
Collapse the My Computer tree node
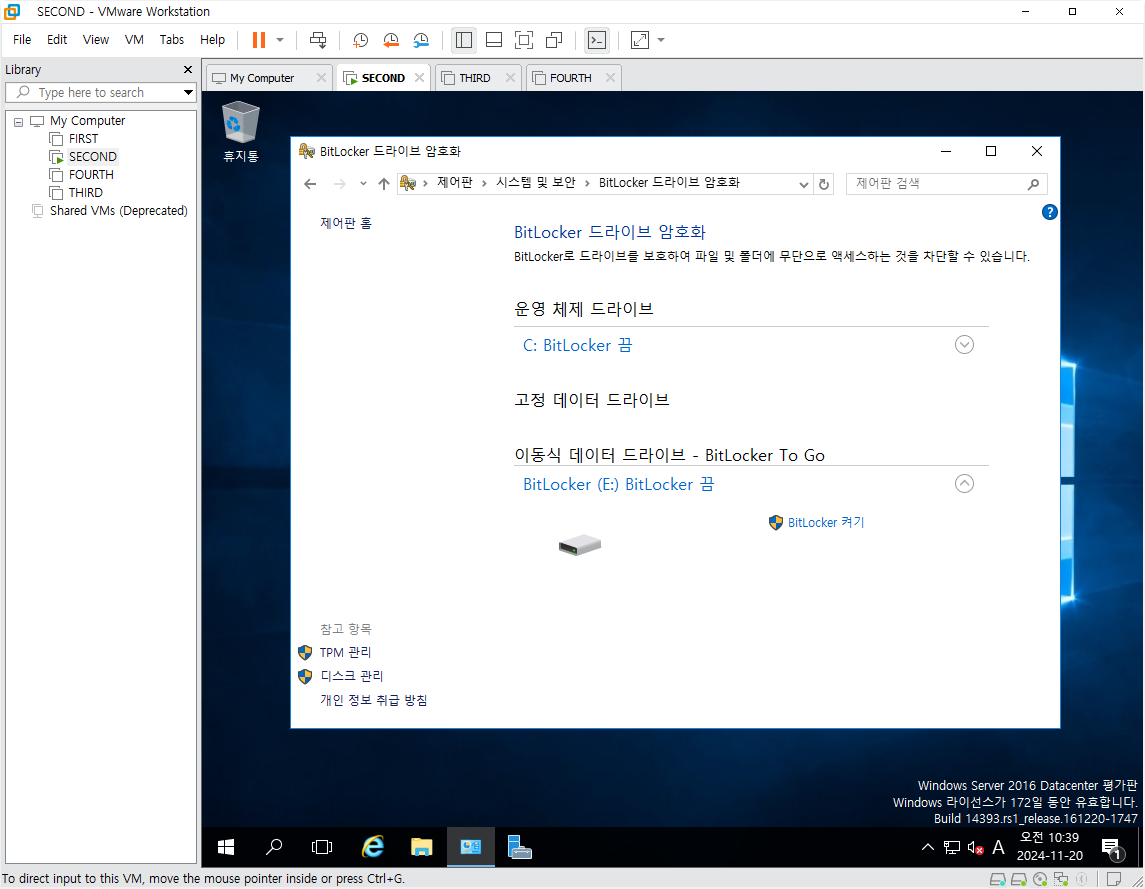[18, 122]
